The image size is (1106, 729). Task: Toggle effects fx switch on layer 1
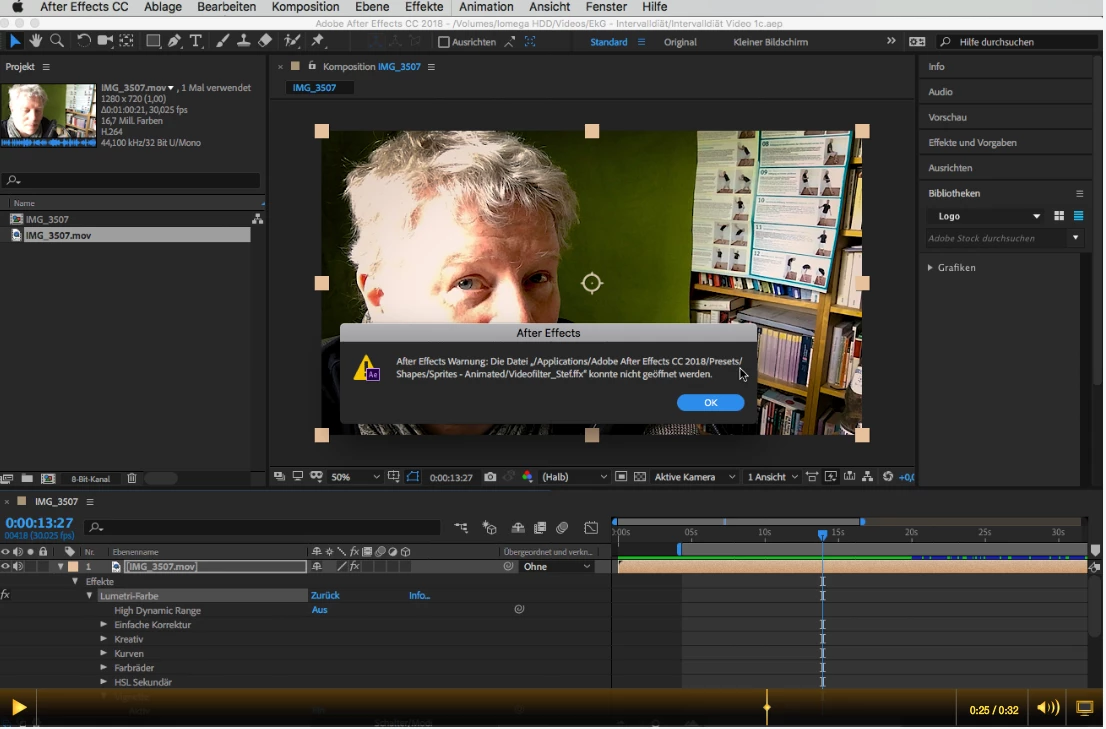[355, 567]
